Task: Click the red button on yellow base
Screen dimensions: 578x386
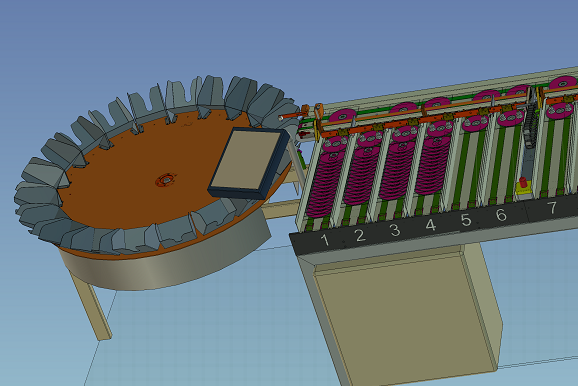Action: [x=523, y=183]
